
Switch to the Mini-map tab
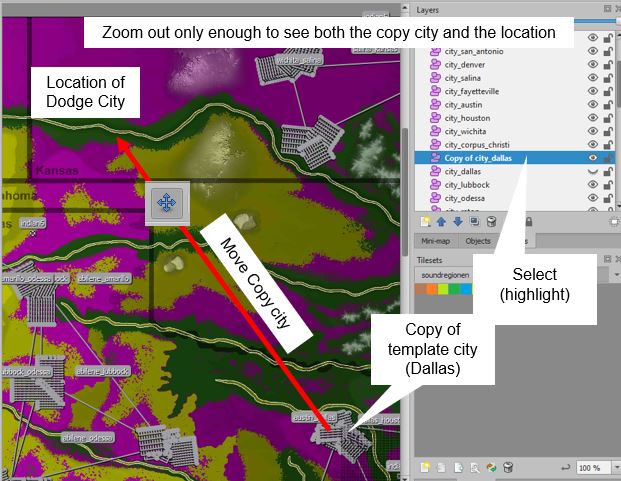[435, 241]
